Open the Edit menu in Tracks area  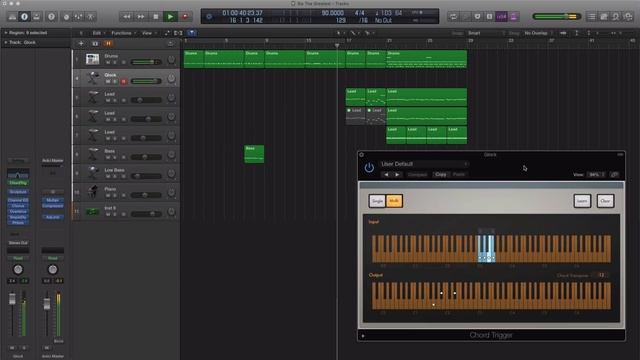pyautogui.click(x=98, y=33)
